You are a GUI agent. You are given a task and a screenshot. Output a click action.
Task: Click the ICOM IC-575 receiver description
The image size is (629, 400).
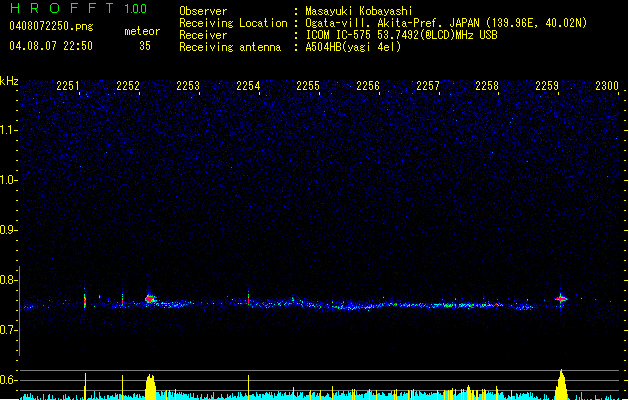click(401, 35)
